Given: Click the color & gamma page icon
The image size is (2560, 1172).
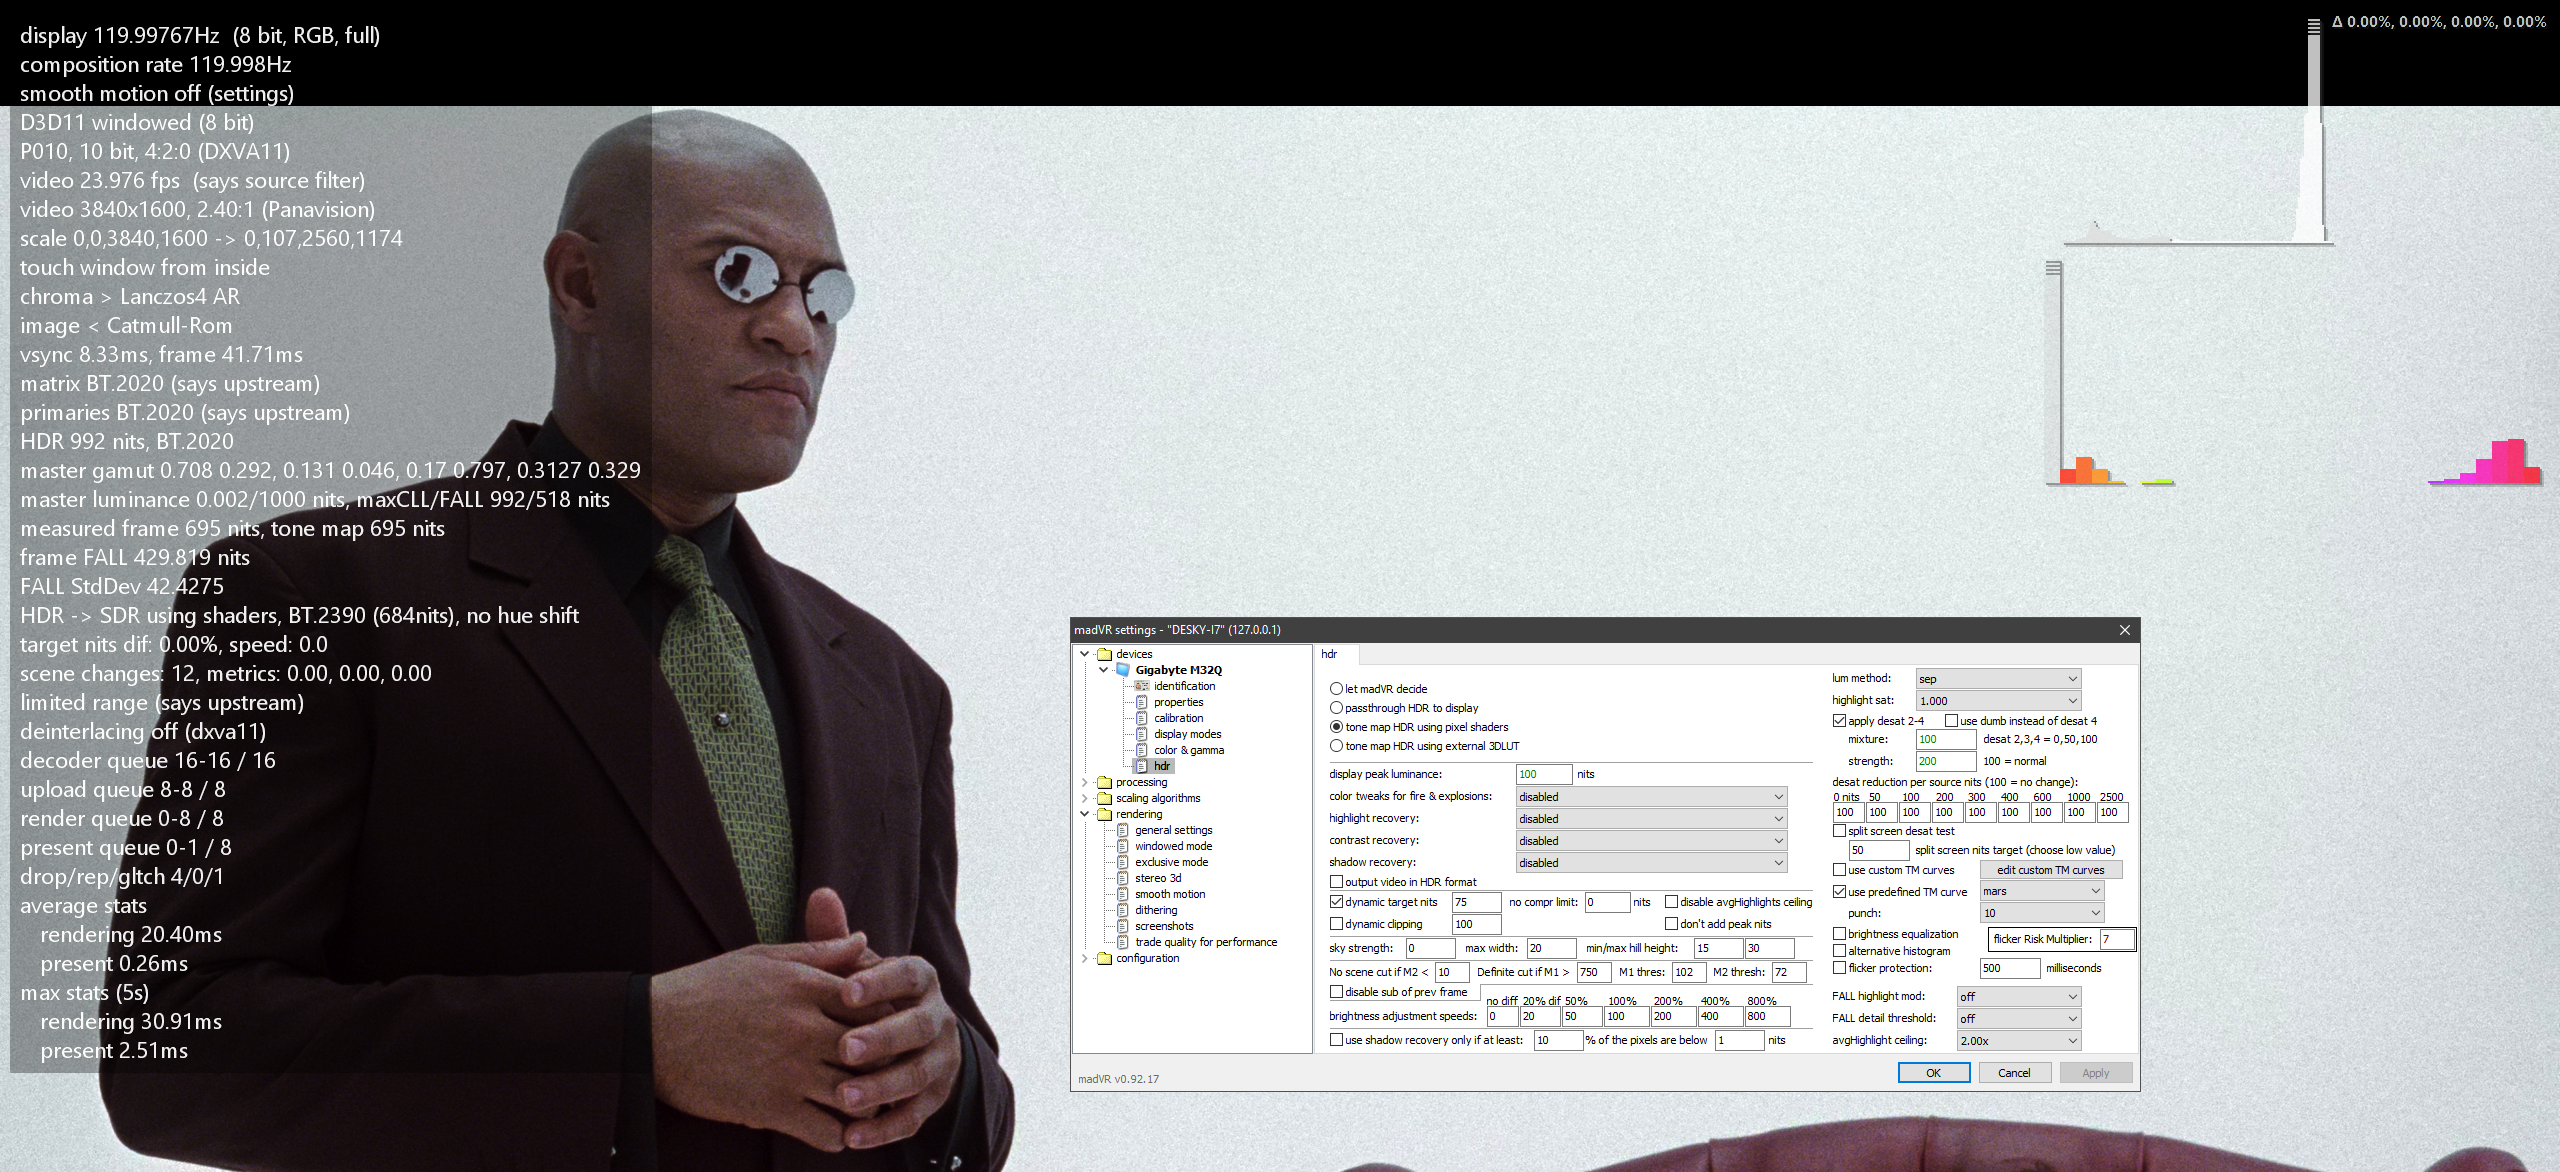Looking at the screenshot, I should 1141,750.
